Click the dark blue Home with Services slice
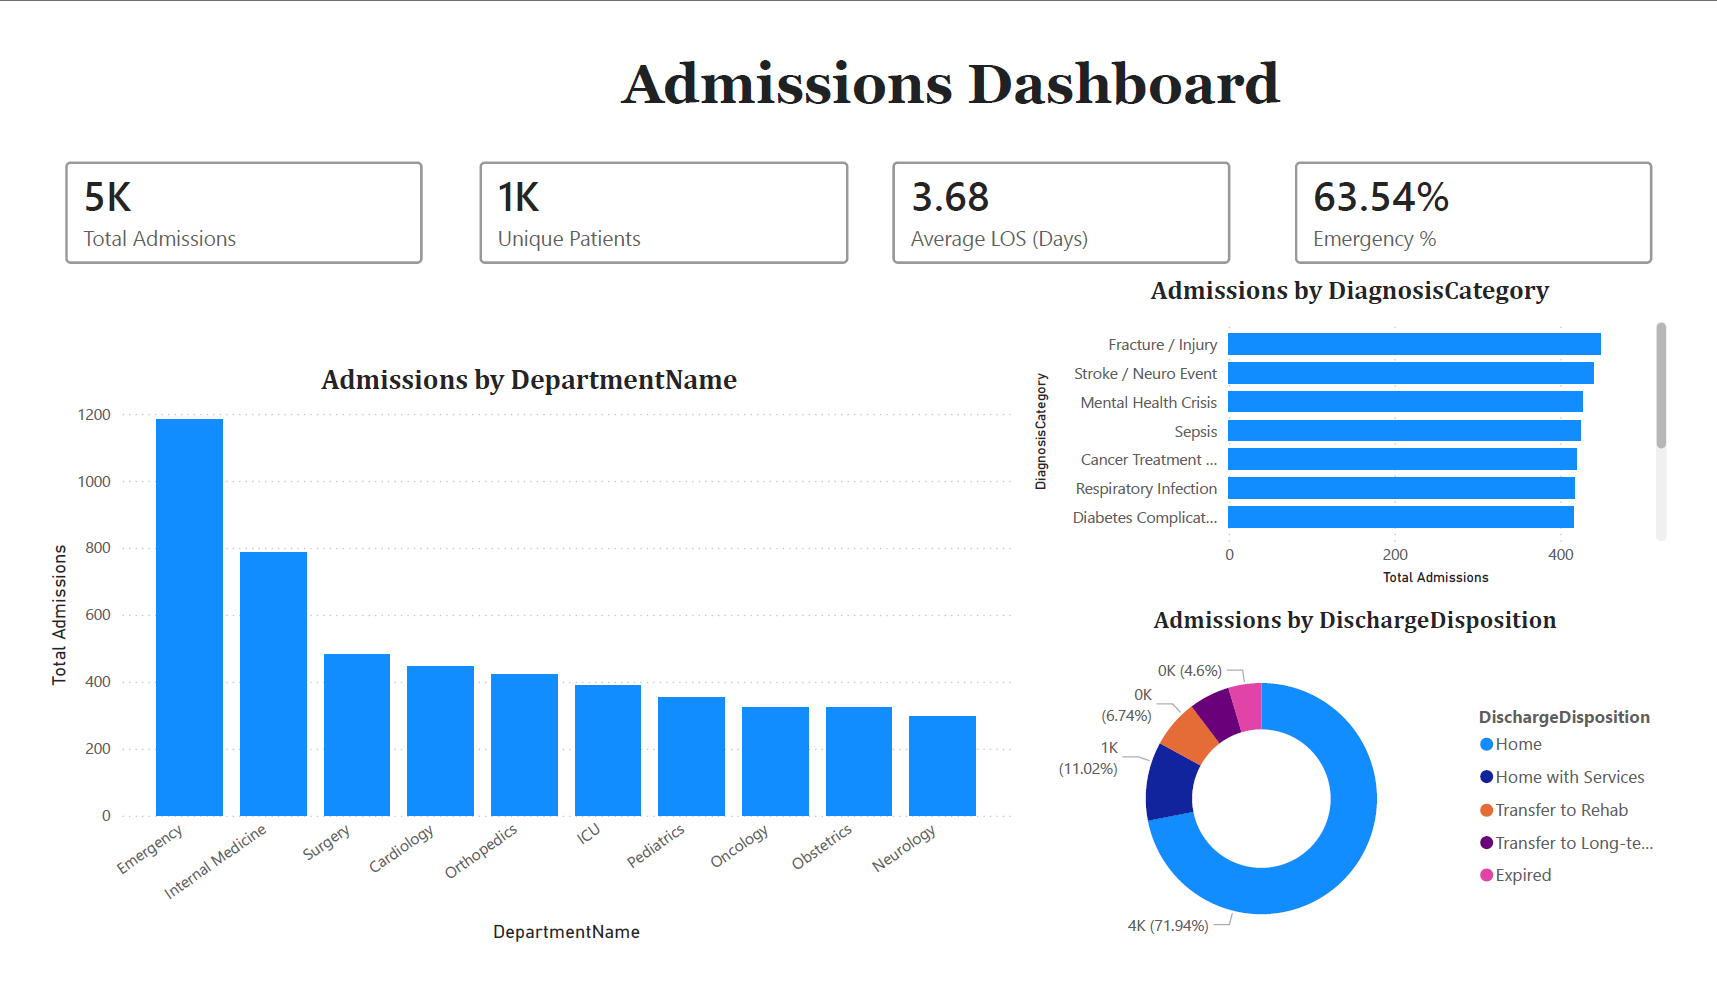 (1170, 785)
